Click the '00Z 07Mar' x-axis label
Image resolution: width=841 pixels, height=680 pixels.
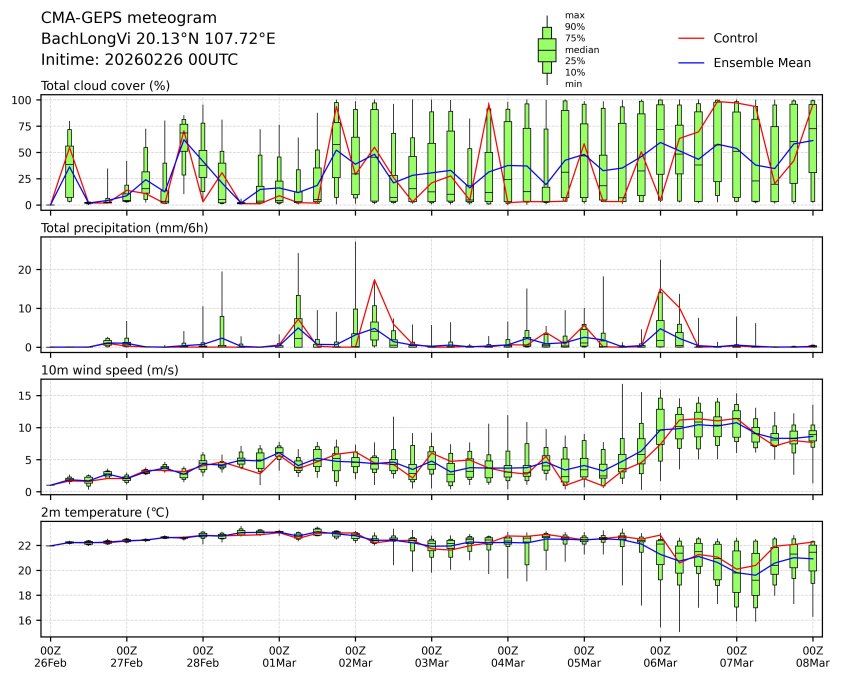coord(736,657)
